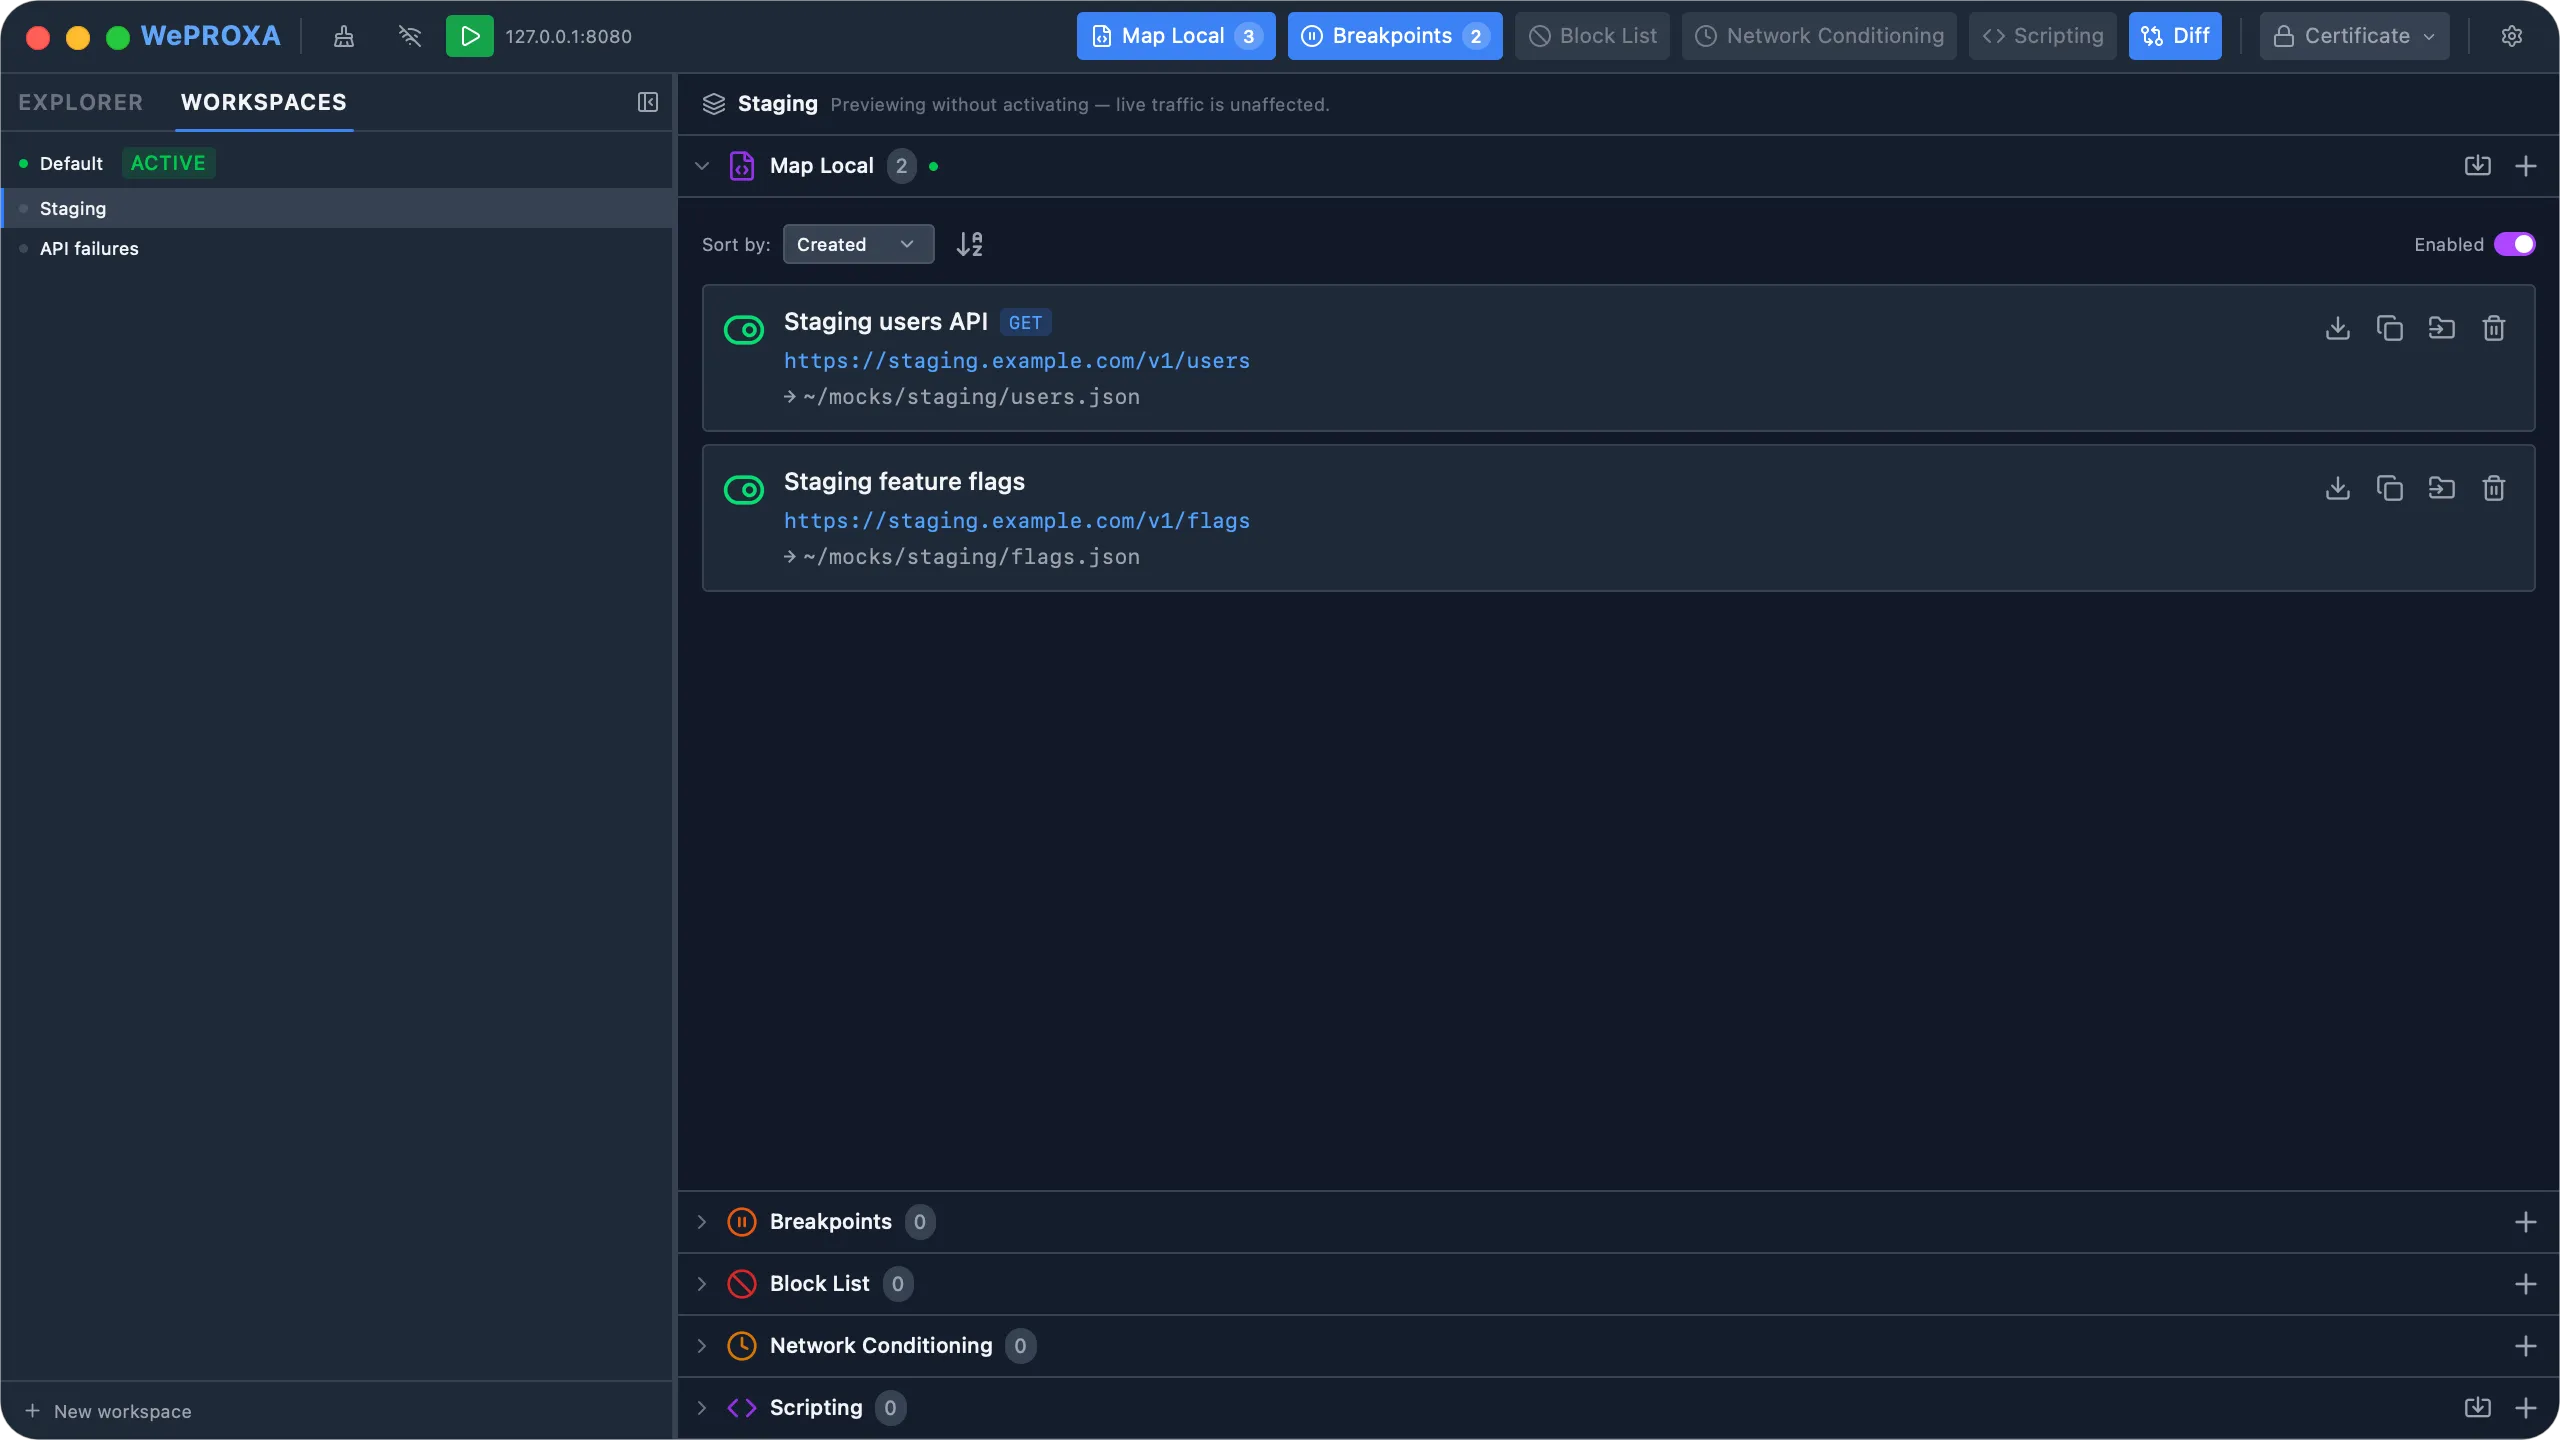Collapse sidebar panel icon
2560x1440 pixels.
pyautogui.click(x=648, y=102)
